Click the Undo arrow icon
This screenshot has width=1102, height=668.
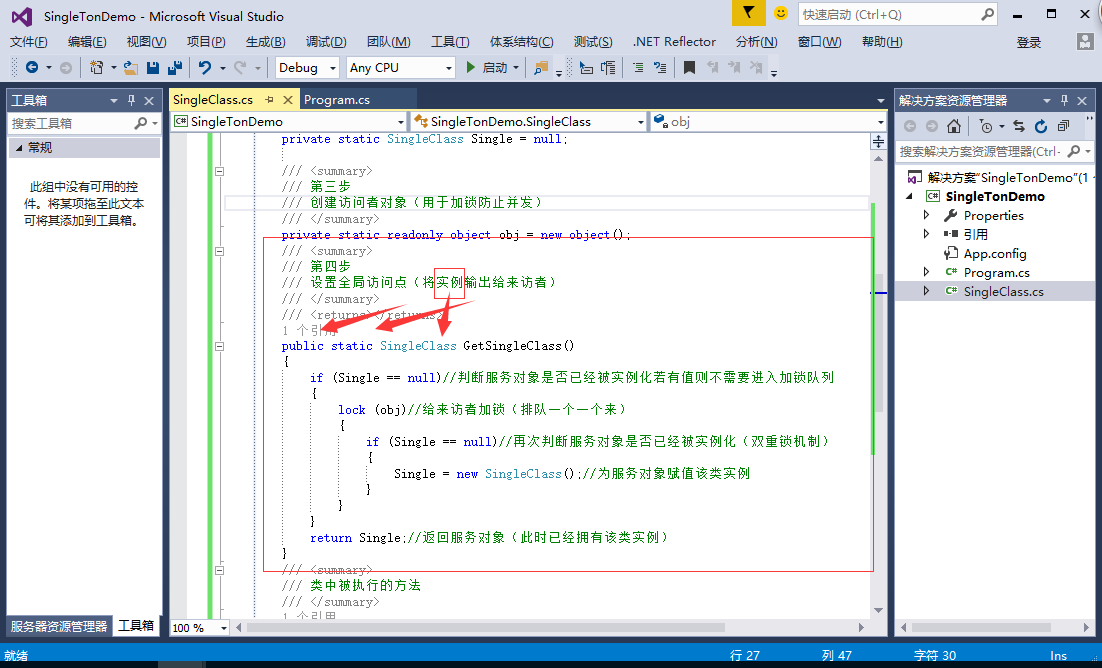coord(205,68)
